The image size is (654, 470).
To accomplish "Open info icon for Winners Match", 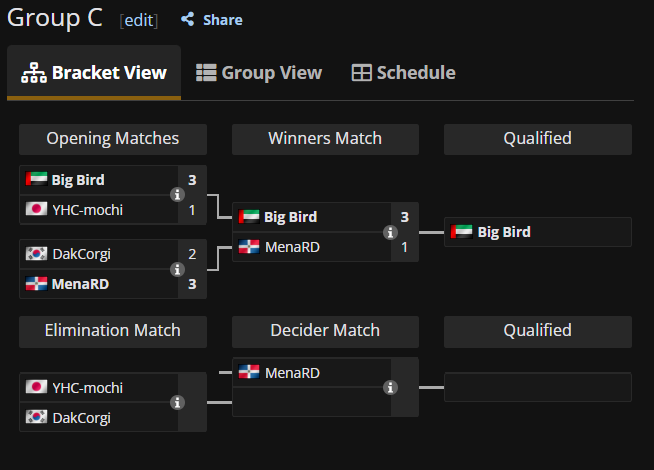I will tap(390, 232).
